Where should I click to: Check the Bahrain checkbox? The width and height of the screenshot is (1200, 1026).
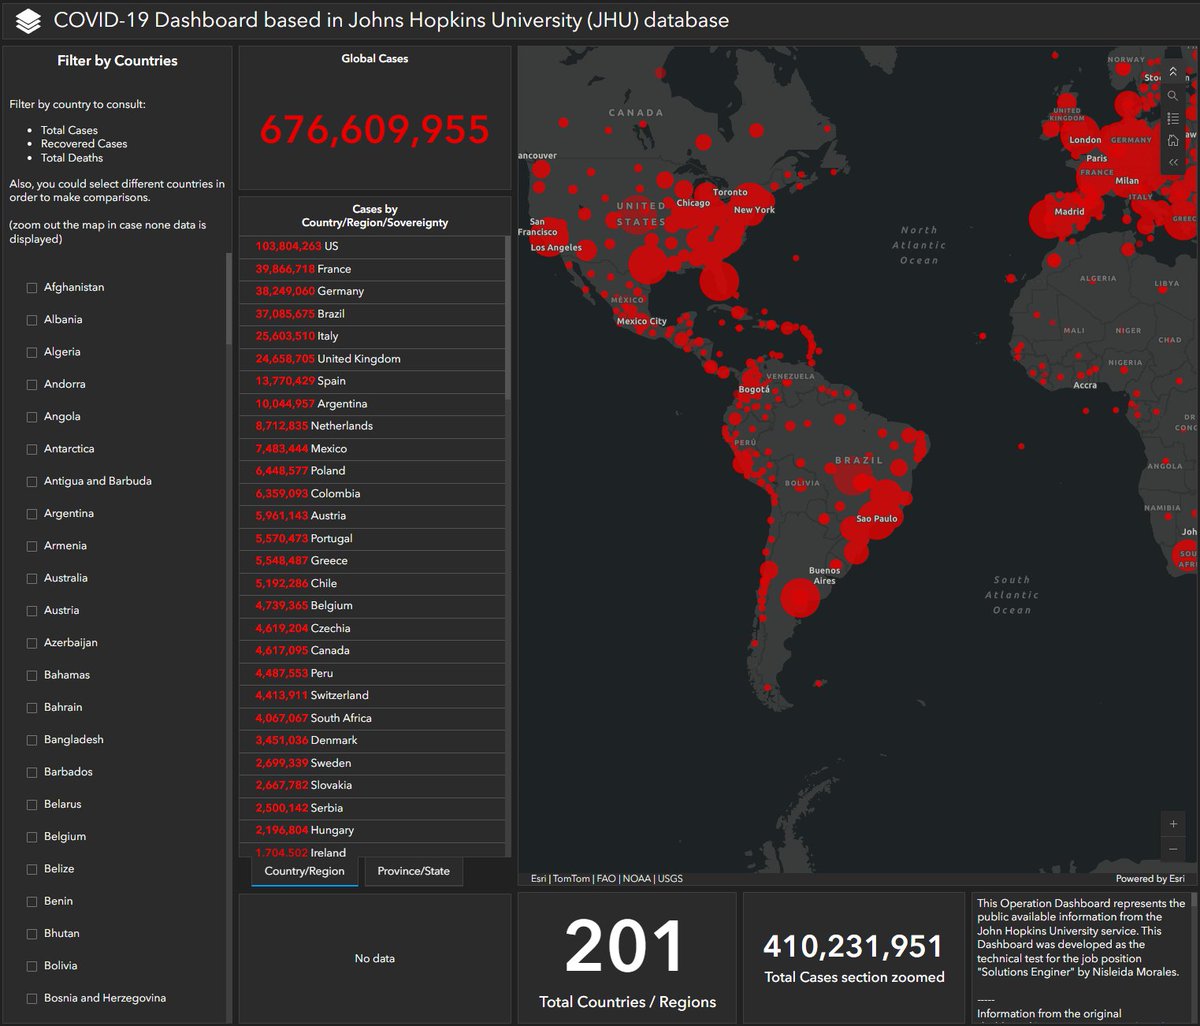(x=32, y=708)
